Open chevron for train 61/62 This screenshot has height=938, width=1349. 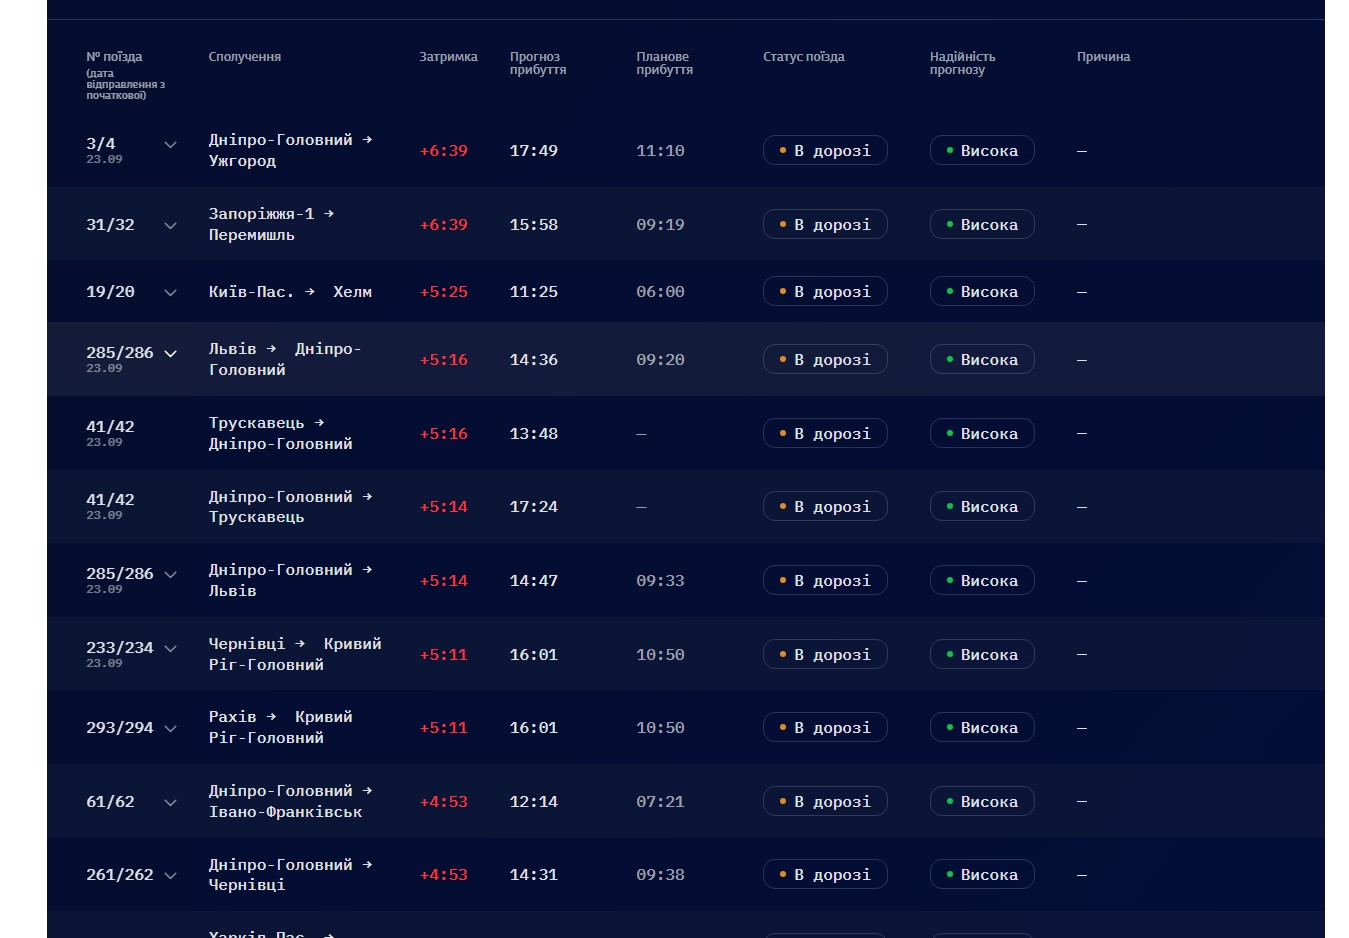pos(170,802)
